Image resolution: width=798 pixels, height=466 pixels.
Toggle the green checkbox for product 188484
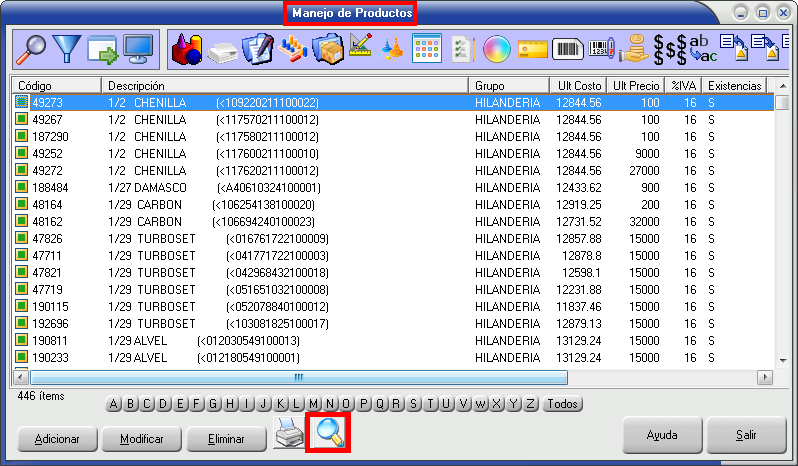(22, 188)
